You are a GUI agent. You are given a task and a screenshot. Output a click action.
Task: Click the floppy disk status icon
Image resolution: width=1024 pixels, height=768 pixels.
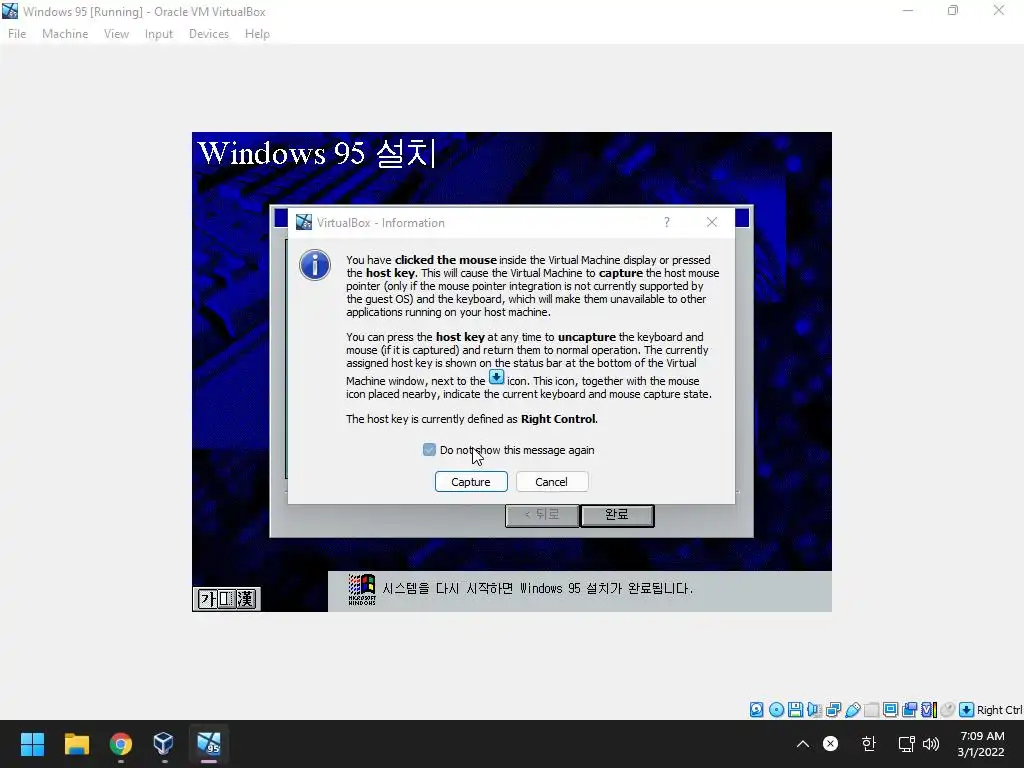pos(795,710)
